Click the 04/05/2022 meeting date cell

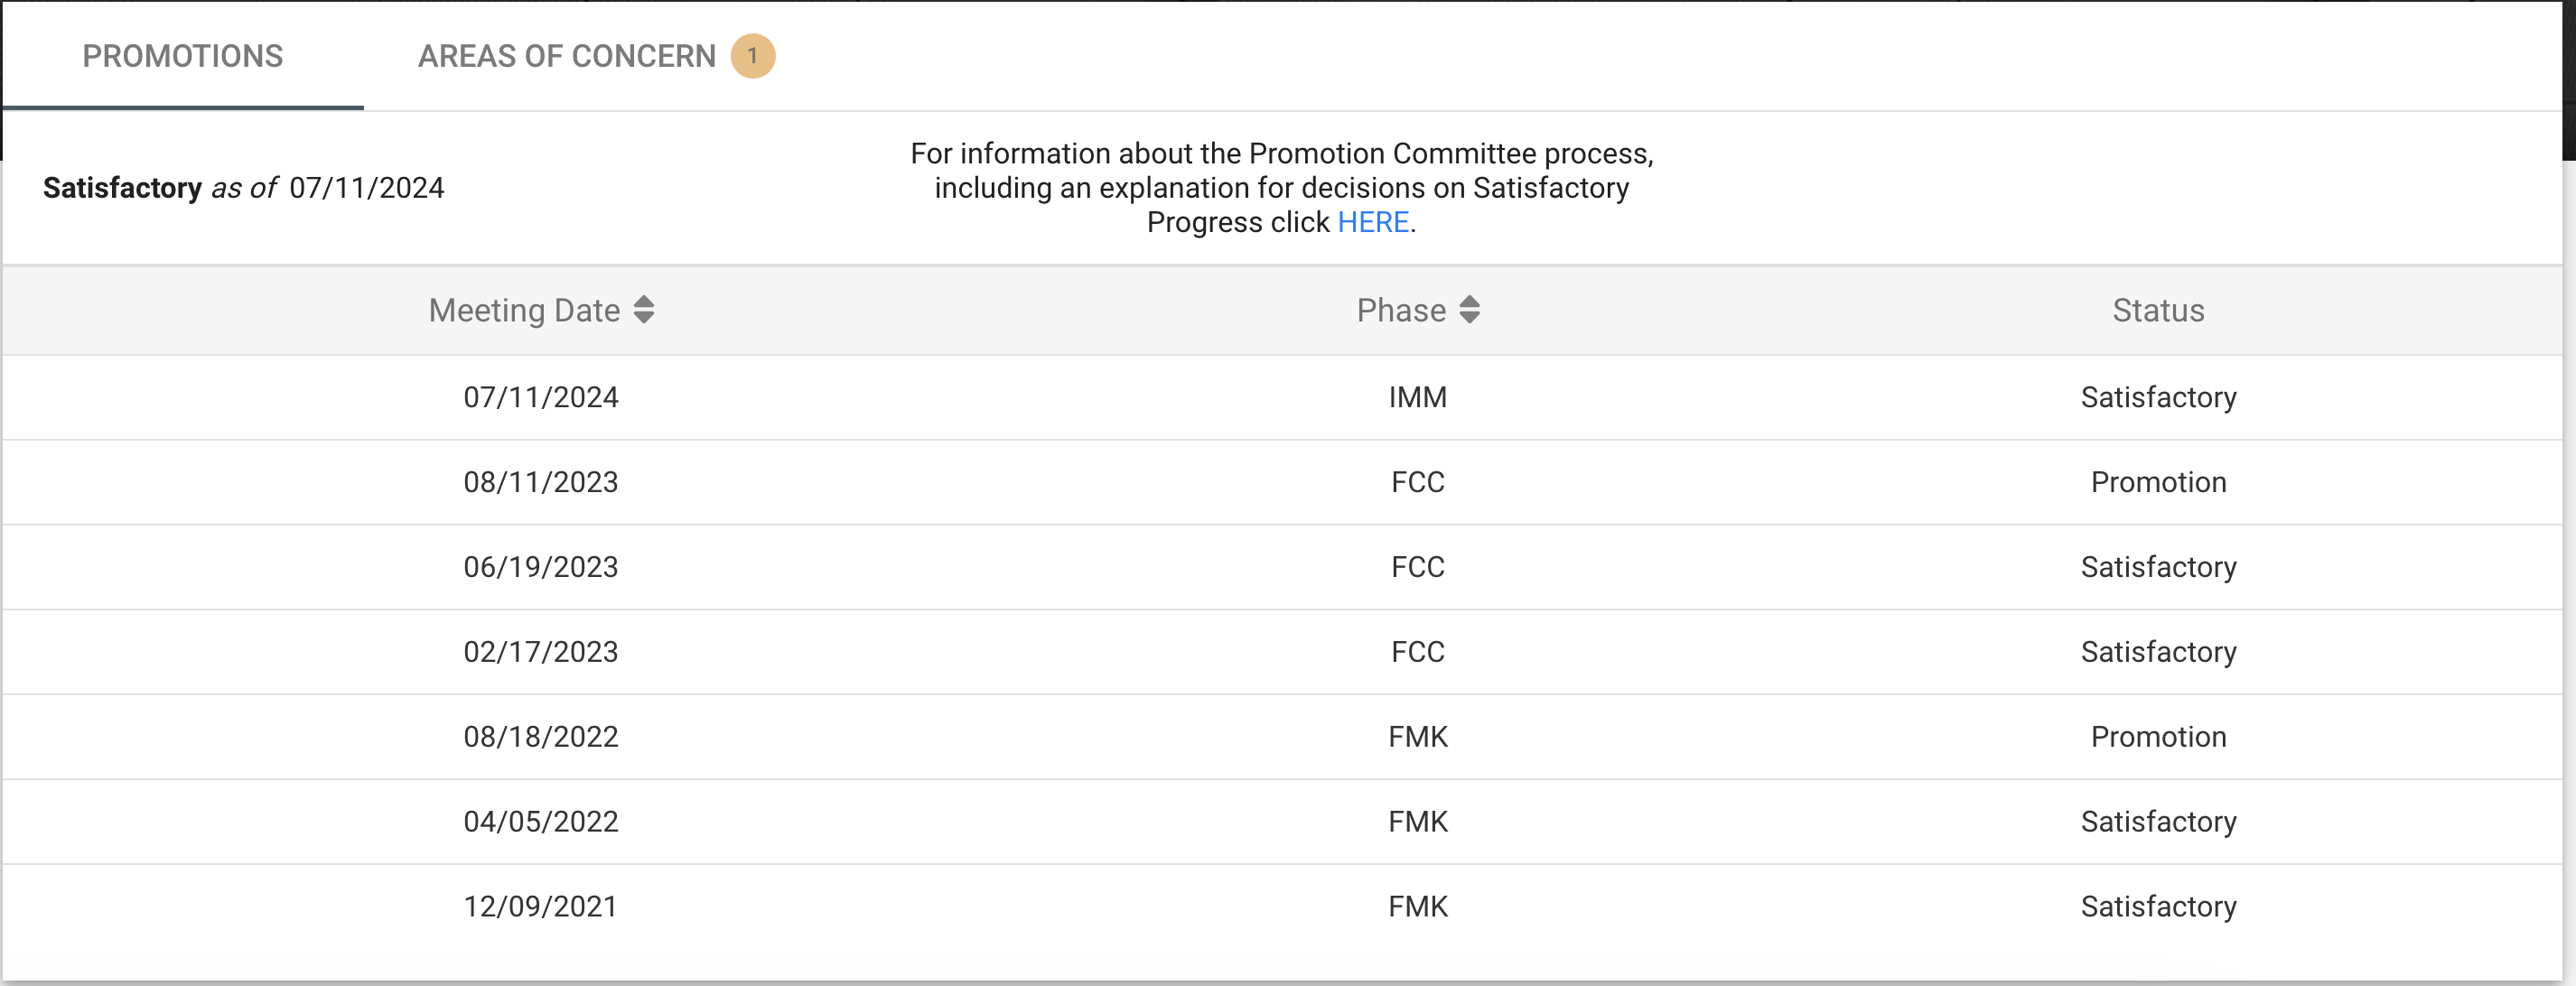541,822
